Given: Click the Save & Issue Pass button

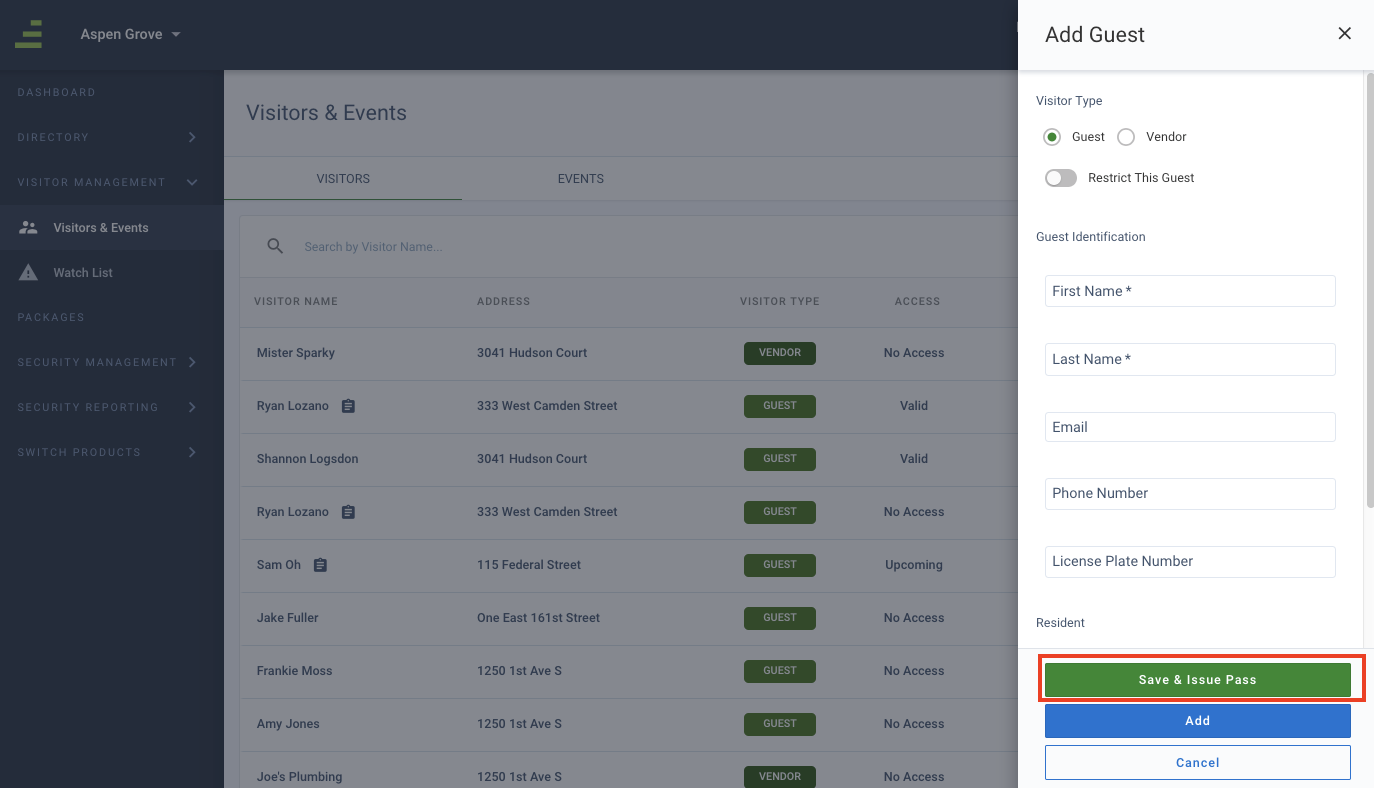Looking at the screenshot, I should coord(1197,680).
